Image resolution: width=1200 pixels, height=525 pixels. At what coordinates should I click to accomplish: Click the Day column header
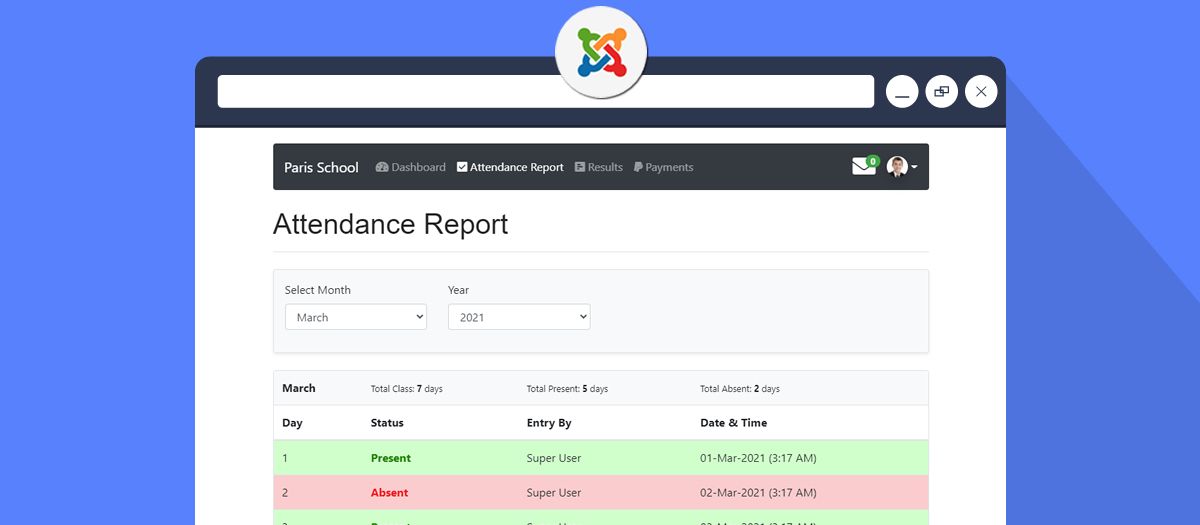(292, 423)
